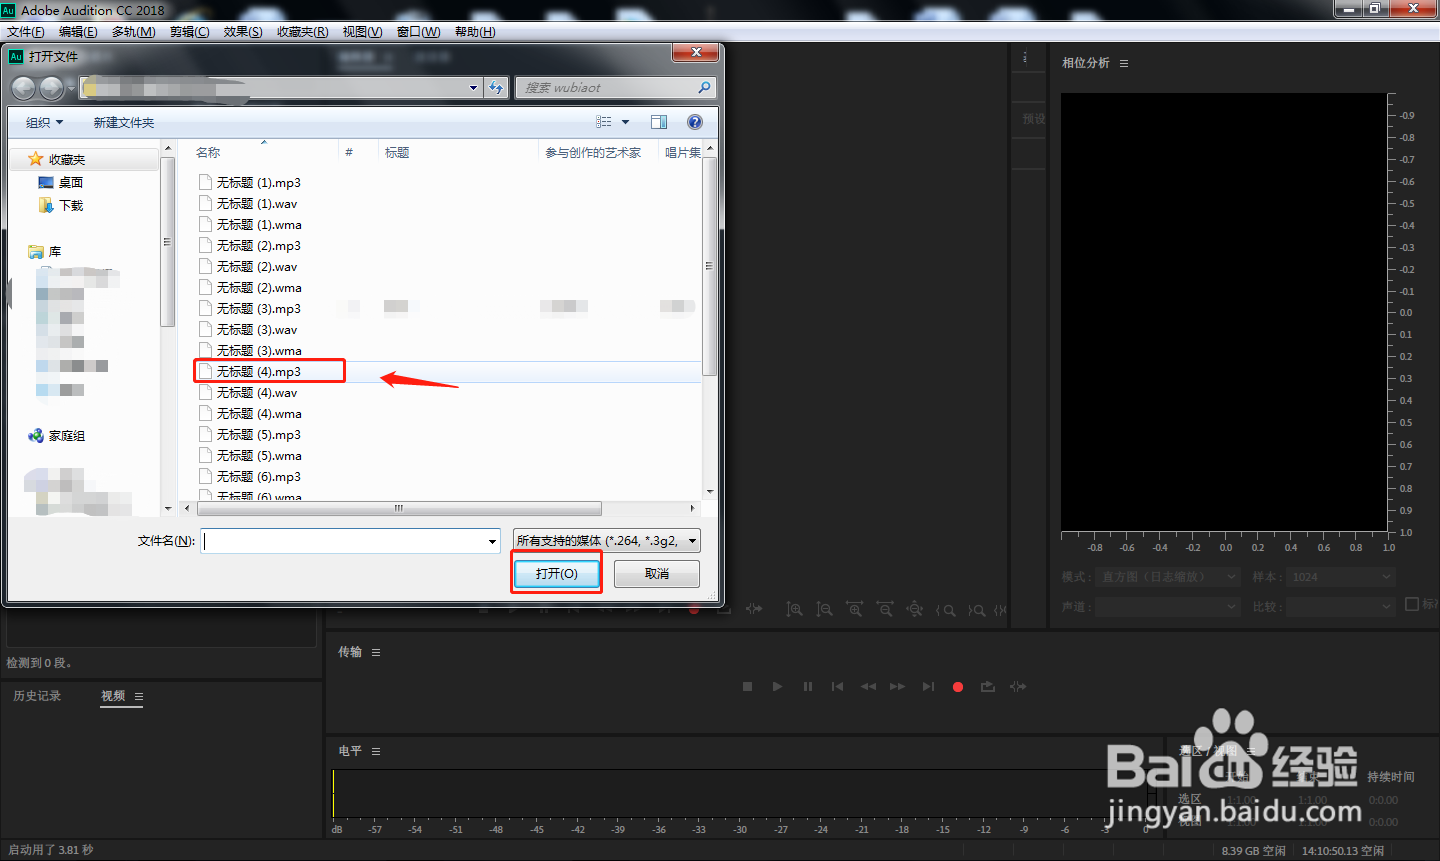Viewport: 1440px width, 861px height.
Task: Open the Transport panel menu icon
Action: pos(376,652)
